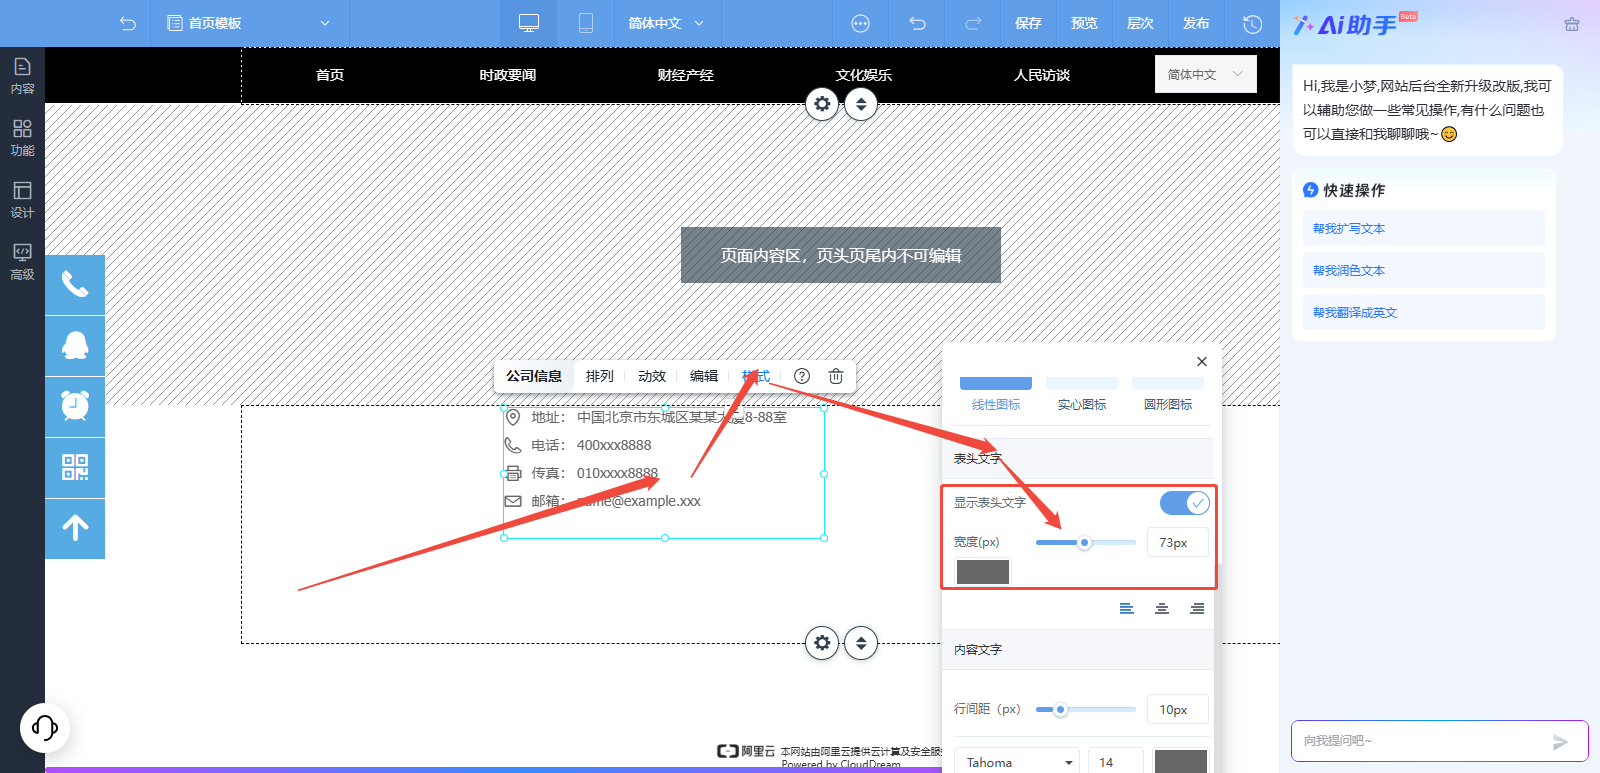
Task: Open the 简体中文 language dropdown in toolbar
Action: (x=666, y=23)
